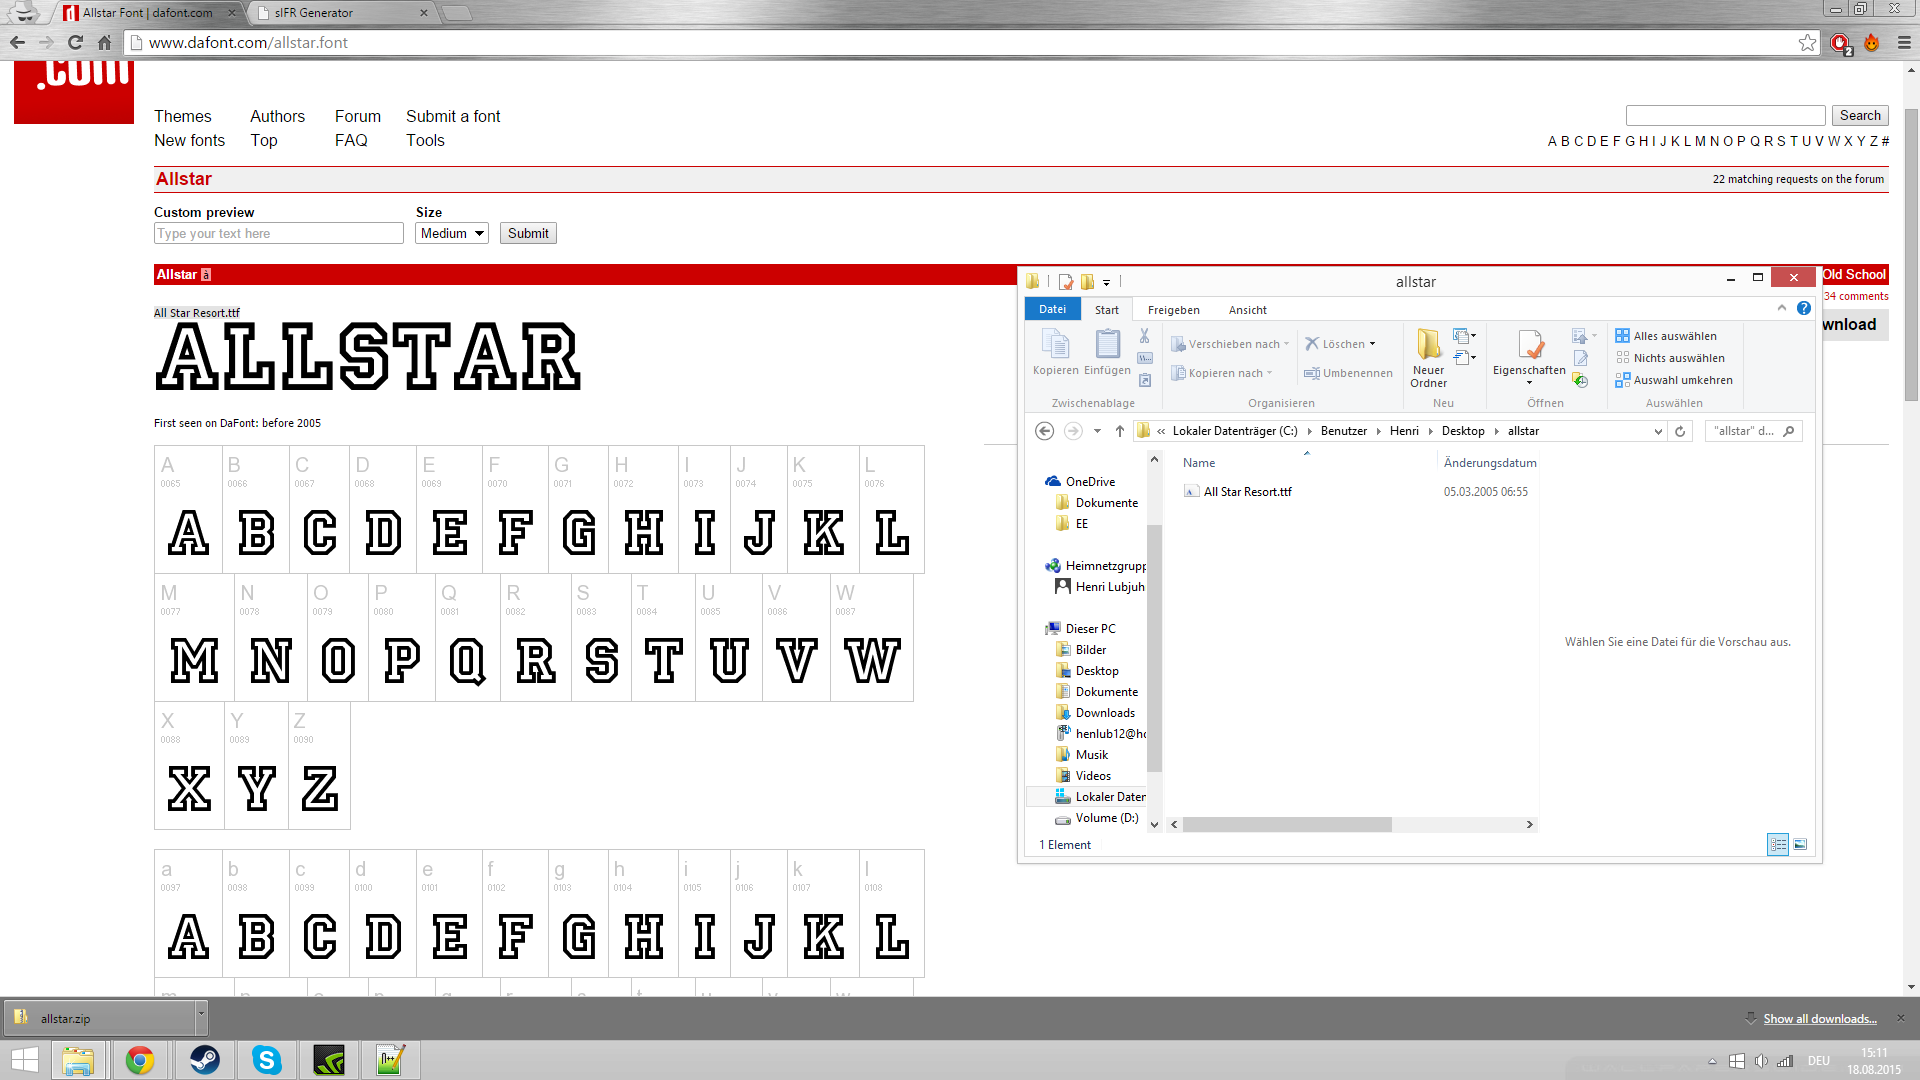Click the Chrome home button
The image size is (1920, 1080).
coord(104,43)
